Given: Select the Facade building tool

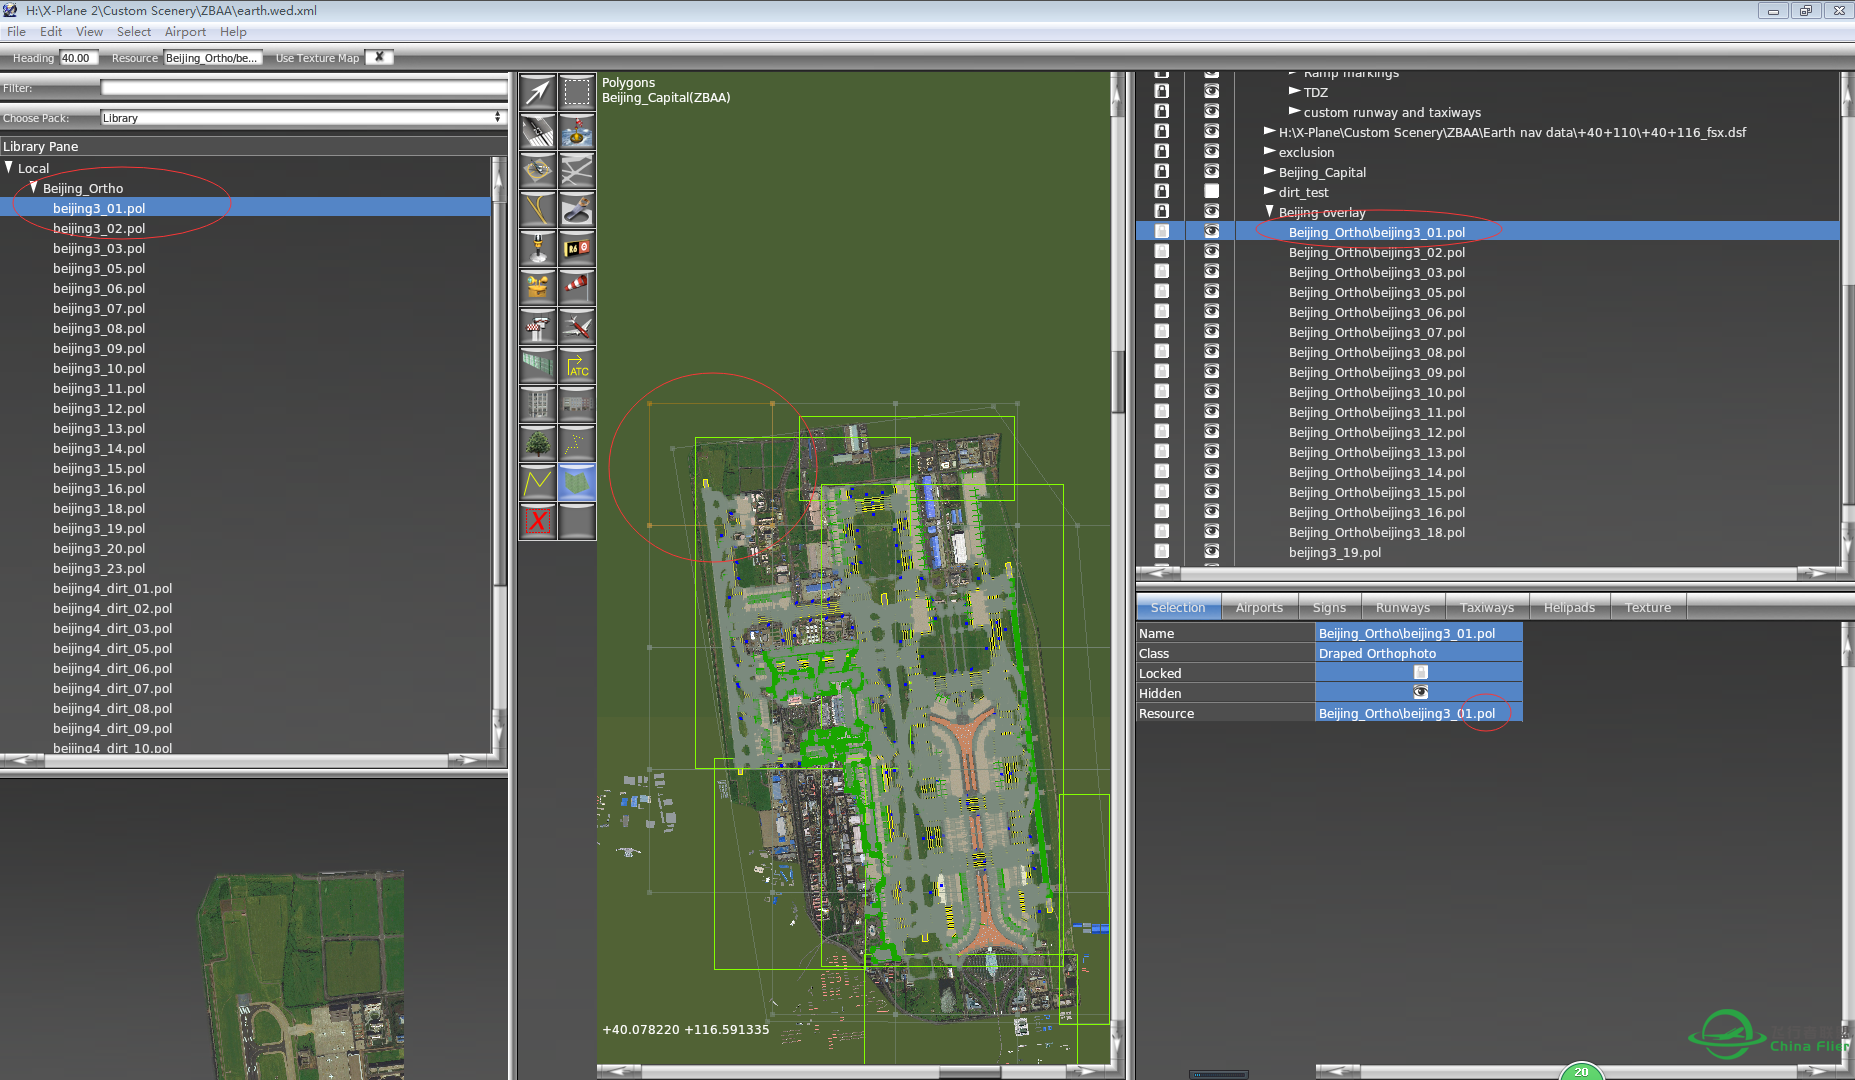Looking at the screenshot, I should [x=538, y=404].
